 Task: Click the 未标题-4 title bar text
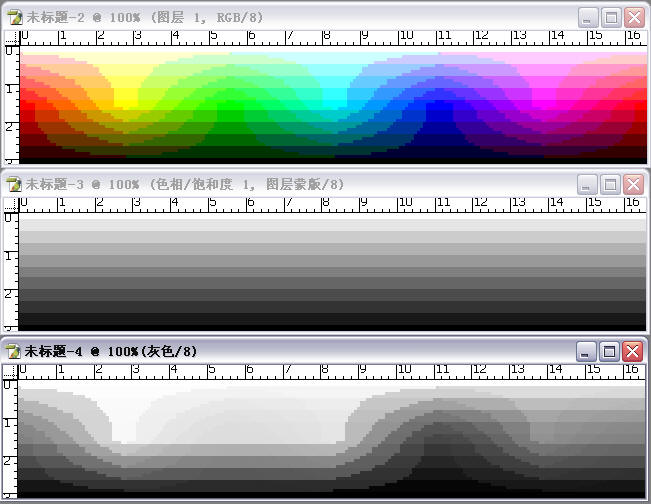[x=110, y=352]
